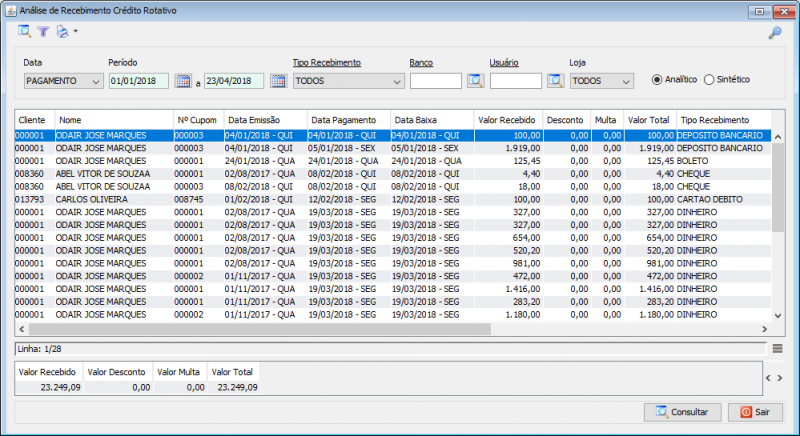Open the Tipo Recebimento dropdown showing TODOS
This screenshot has width=800, height=436.
349,81
